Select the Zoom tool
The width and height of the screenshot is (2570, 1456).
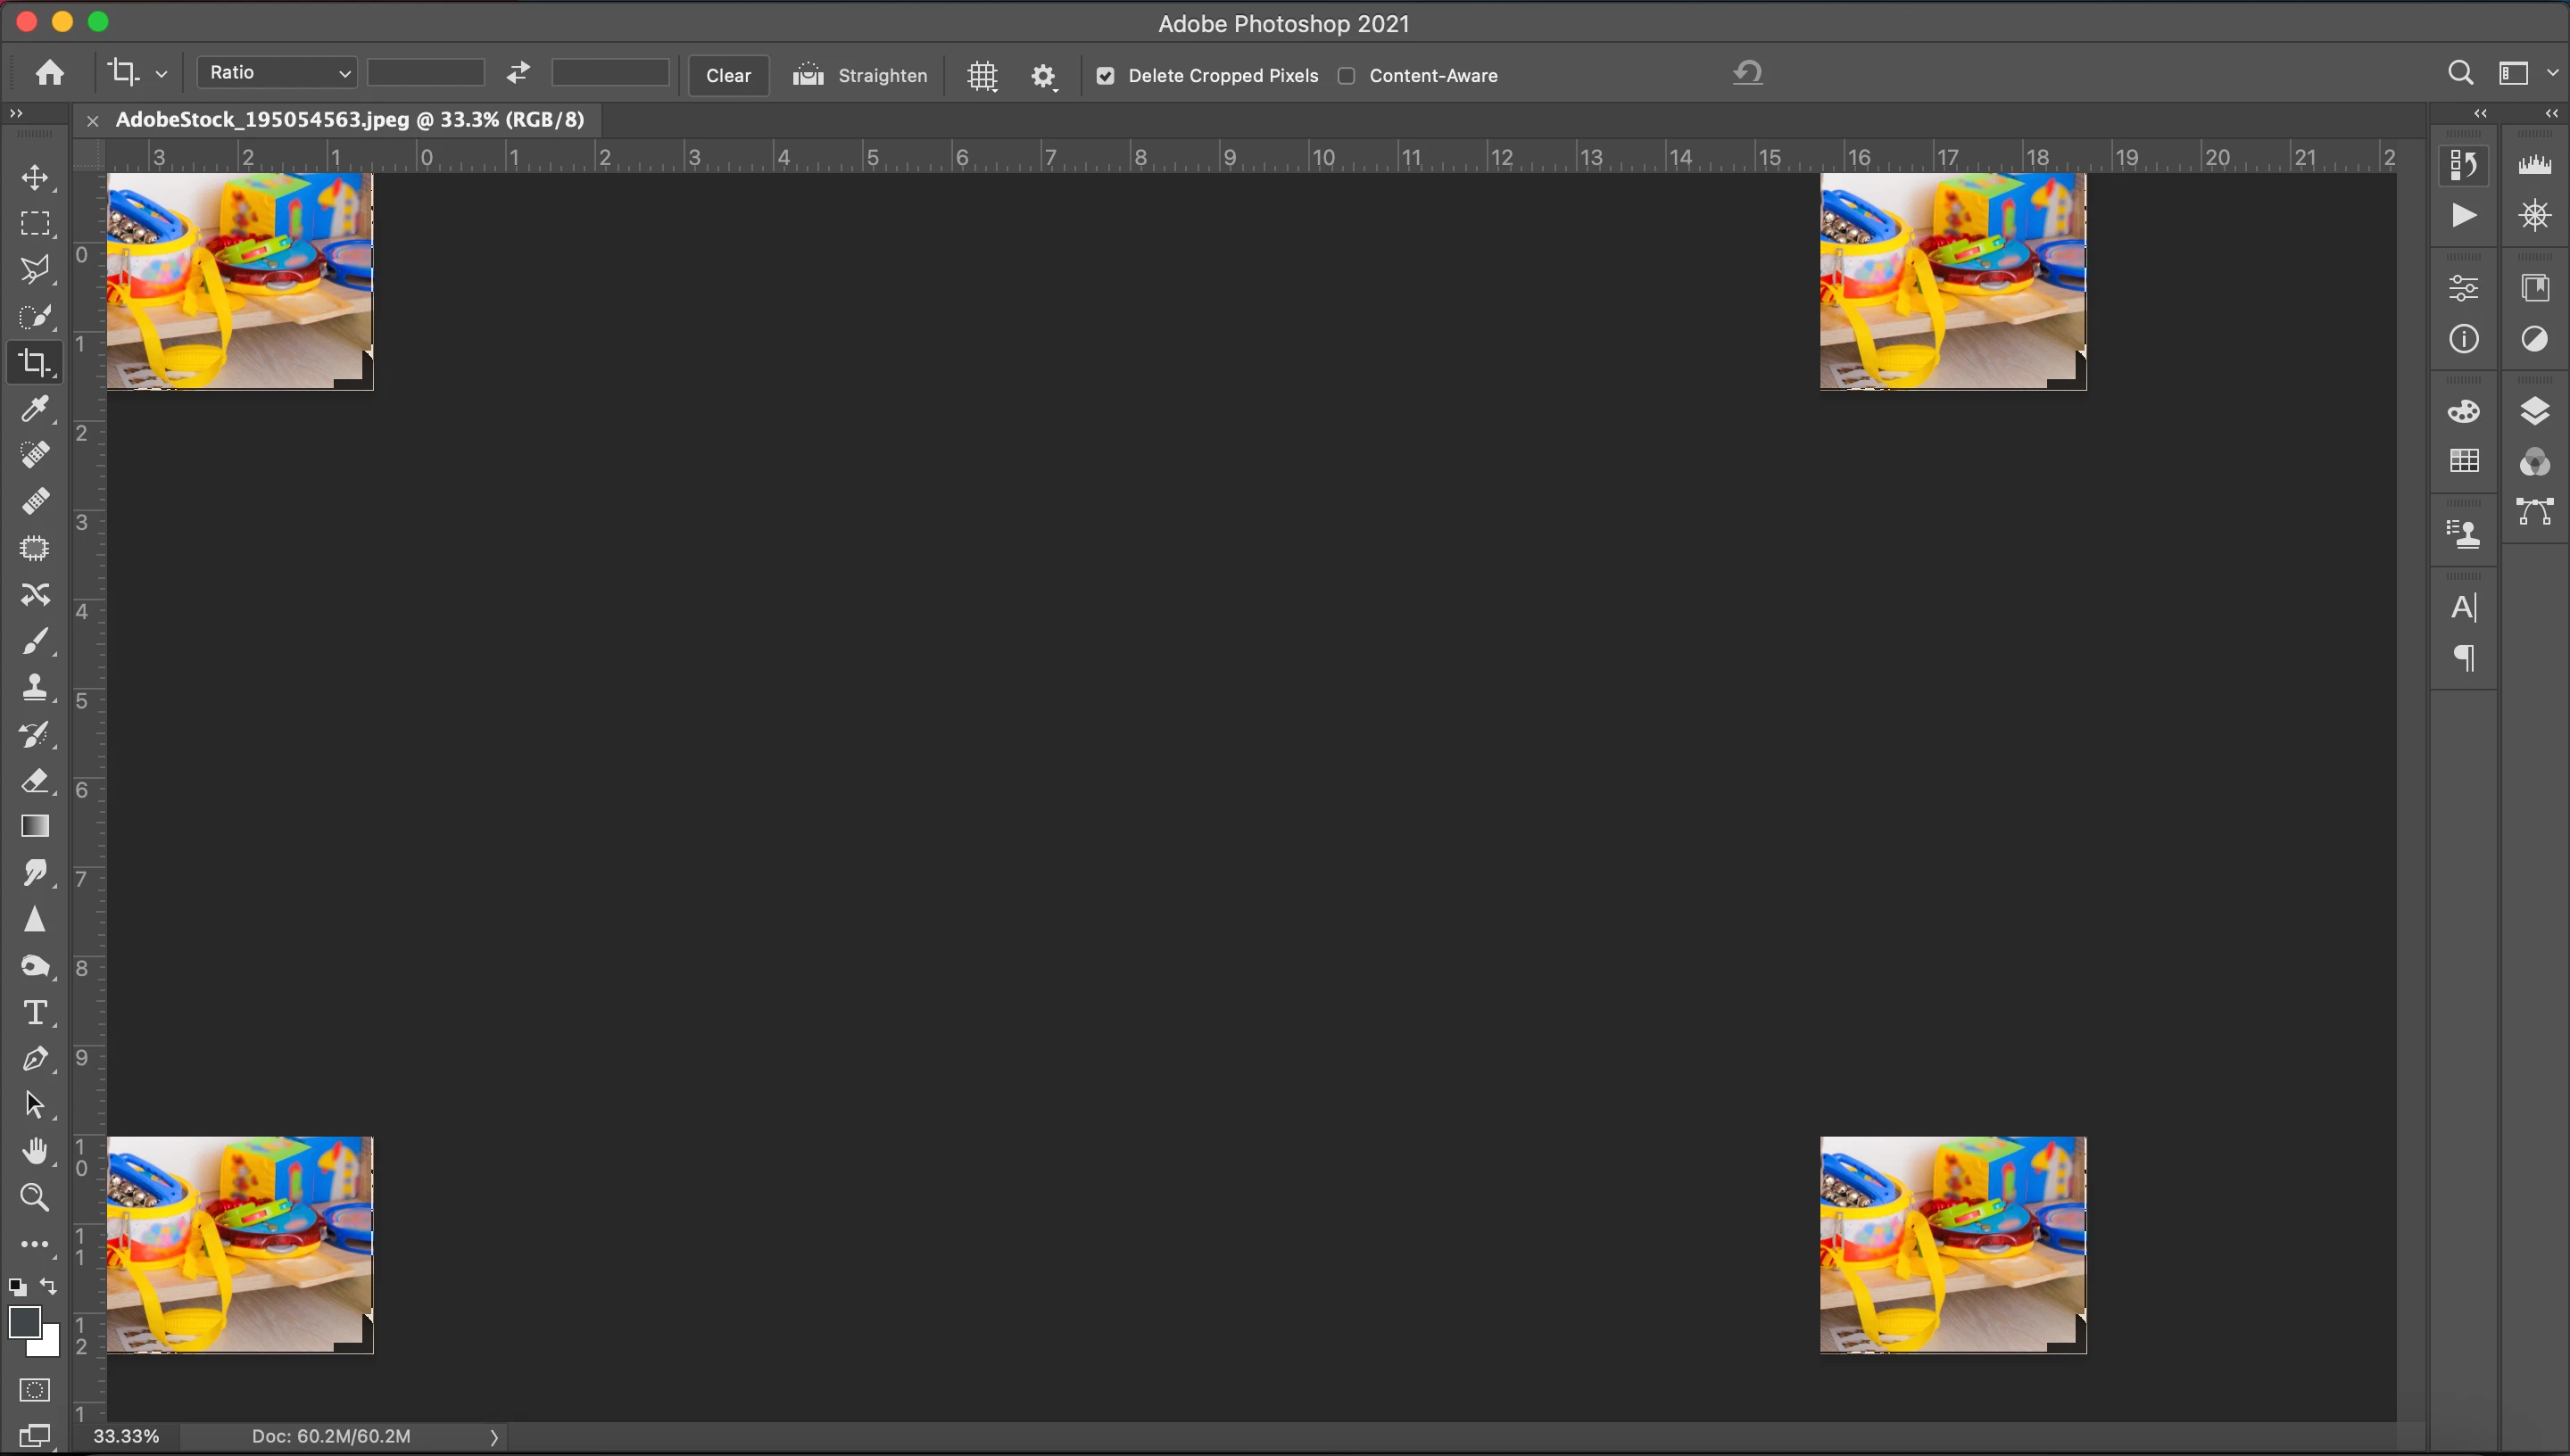tap(35, 1197)
